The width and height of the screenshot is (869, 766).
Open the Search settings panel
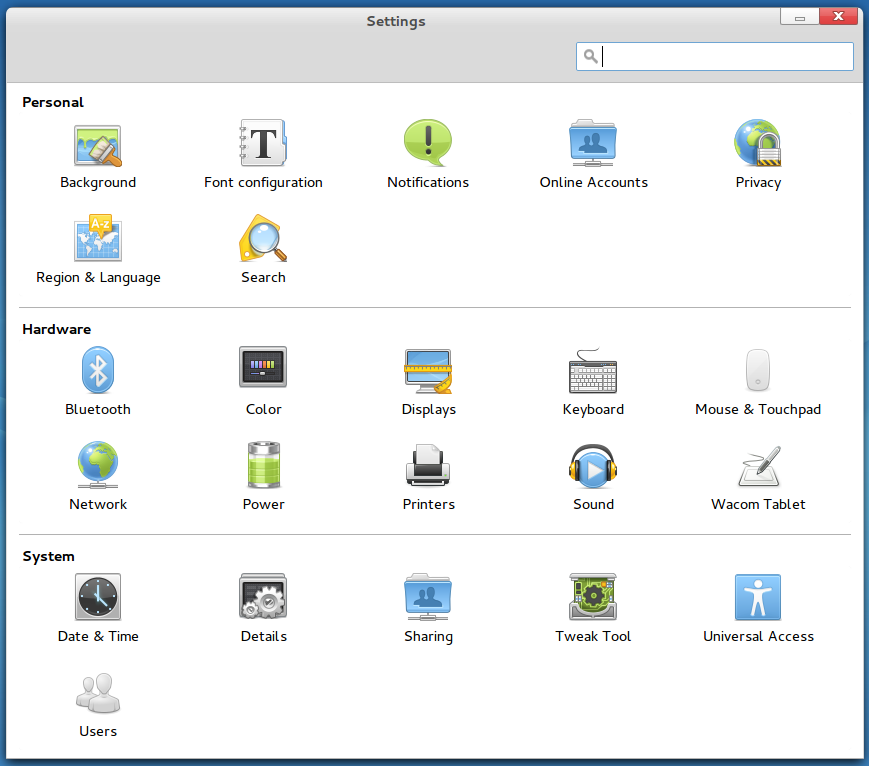tap(263, 247)
